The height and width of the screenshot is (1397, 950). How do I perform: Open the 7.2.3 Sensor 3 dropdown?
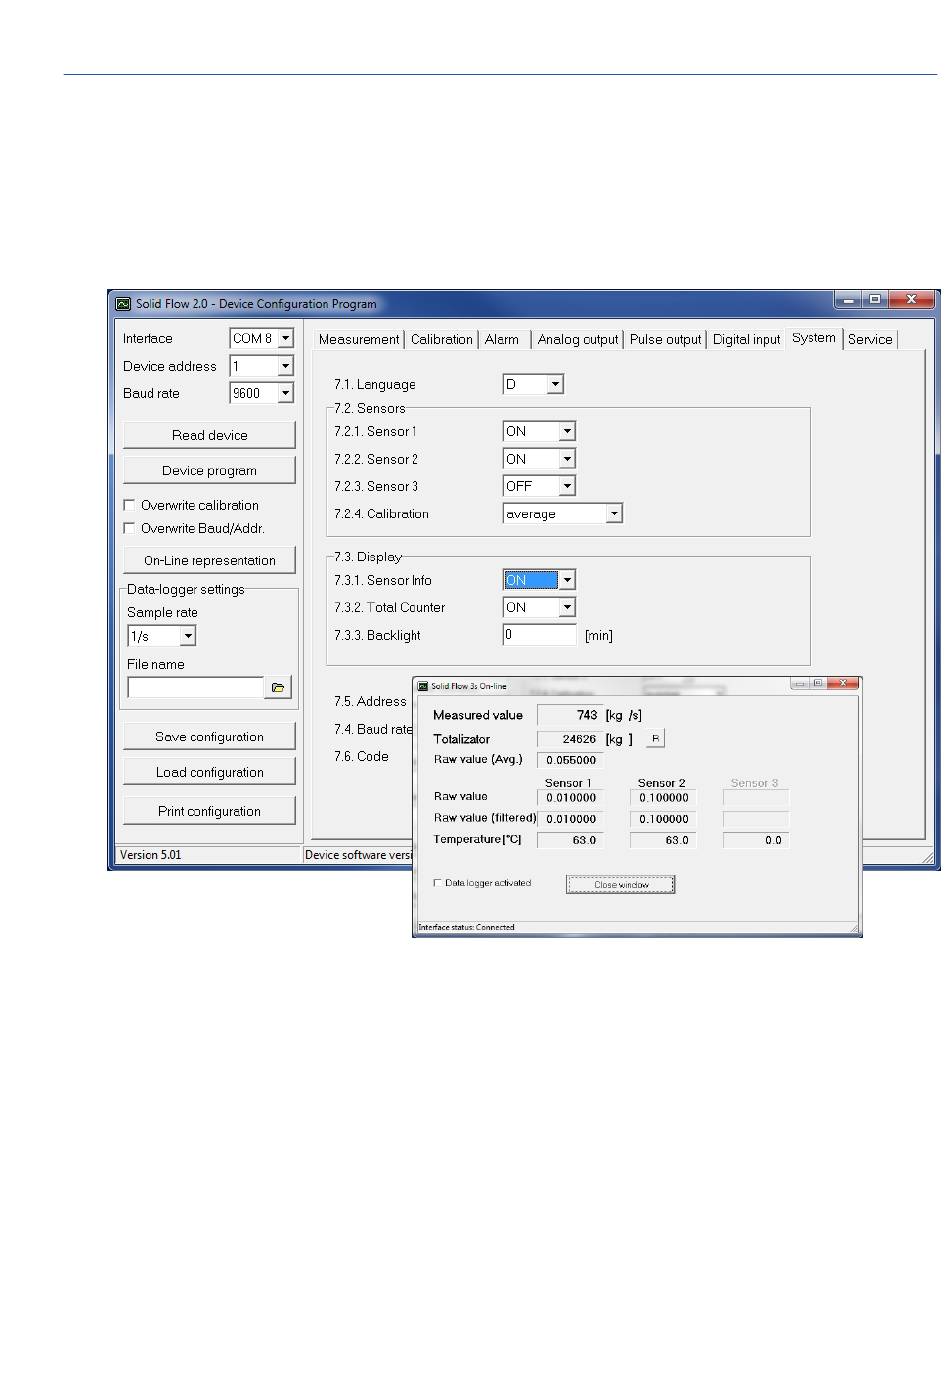[567, 486]
